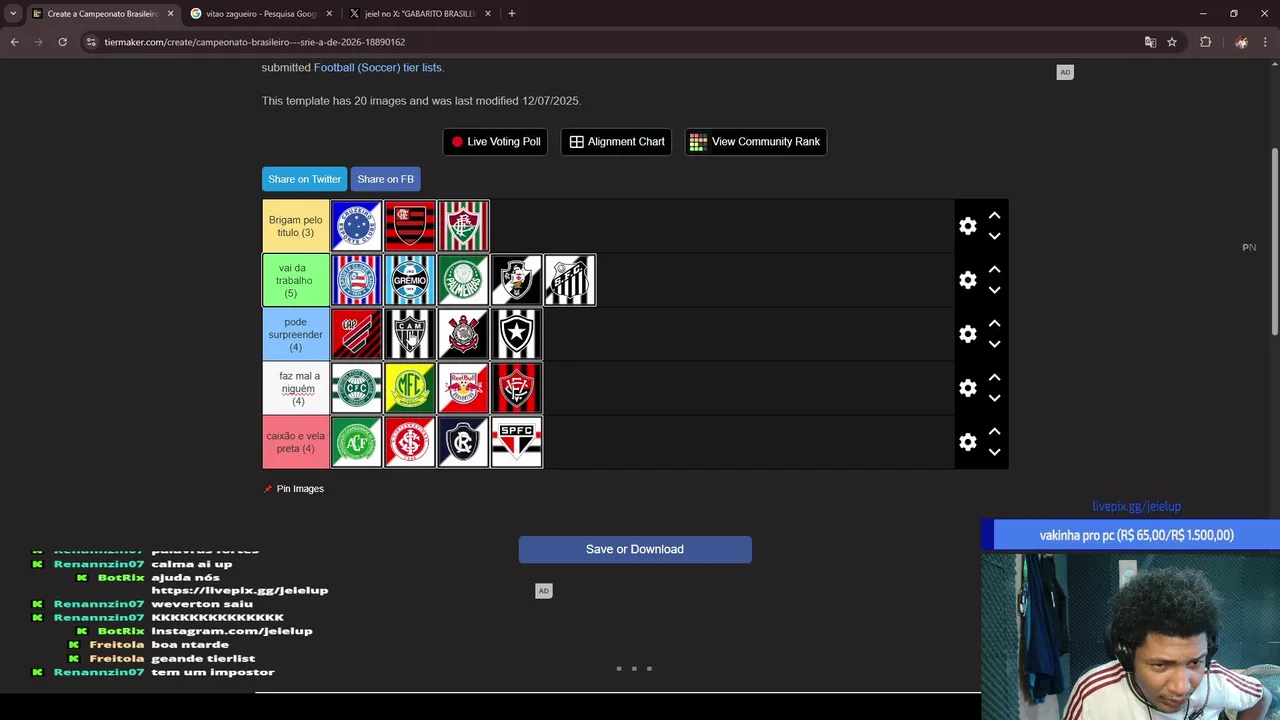Viewport: 1280px width, 720px height.
Task: Select the Coritiba CFC crest
Action: (x=357, y=388)
